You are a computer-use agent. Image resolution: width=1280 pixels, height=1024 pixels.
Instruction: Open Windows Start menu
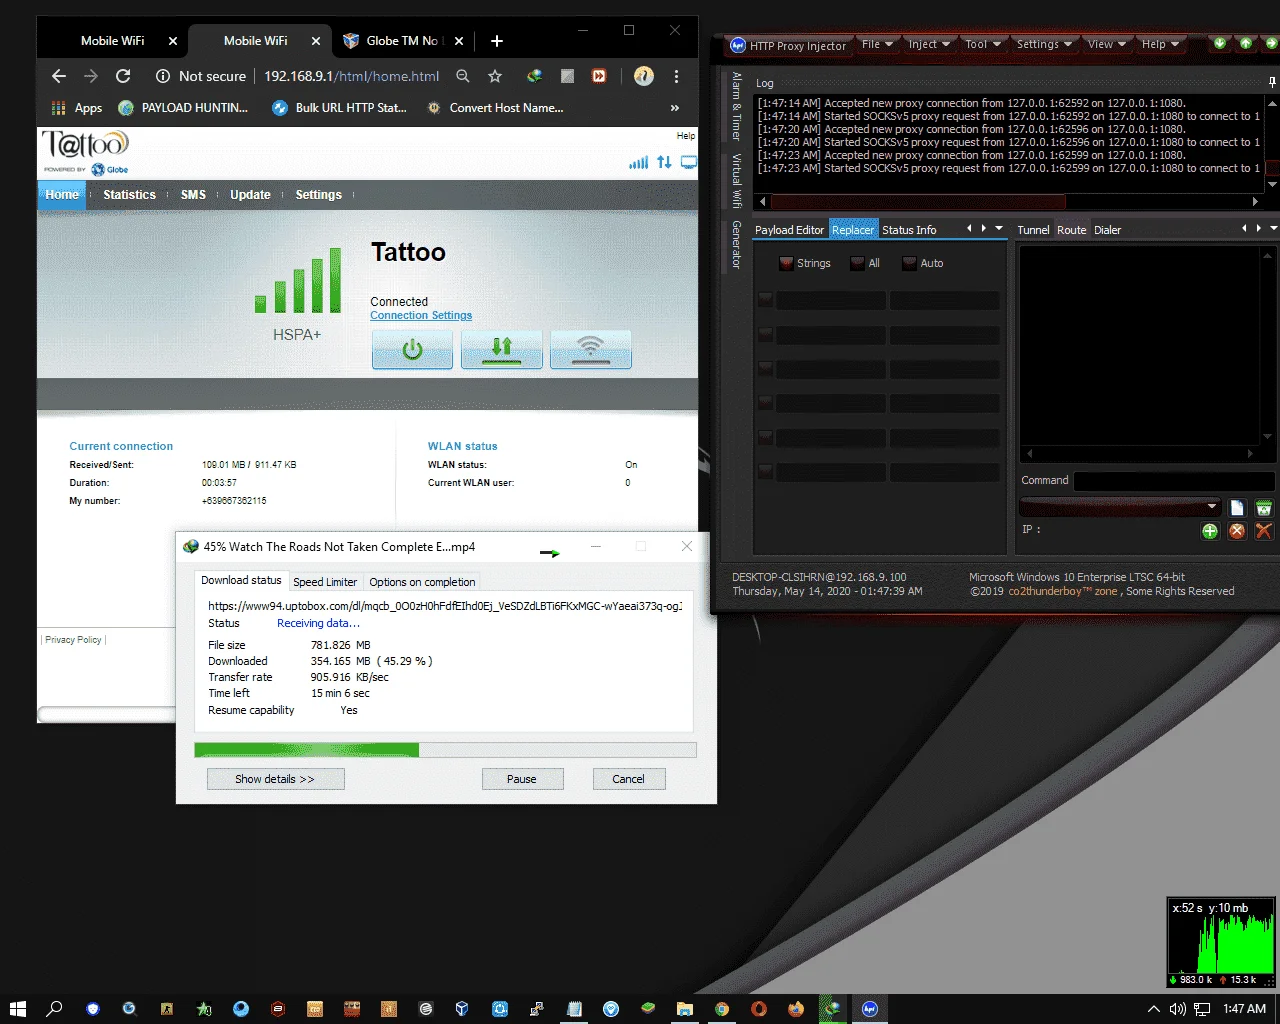(18, 1009)
